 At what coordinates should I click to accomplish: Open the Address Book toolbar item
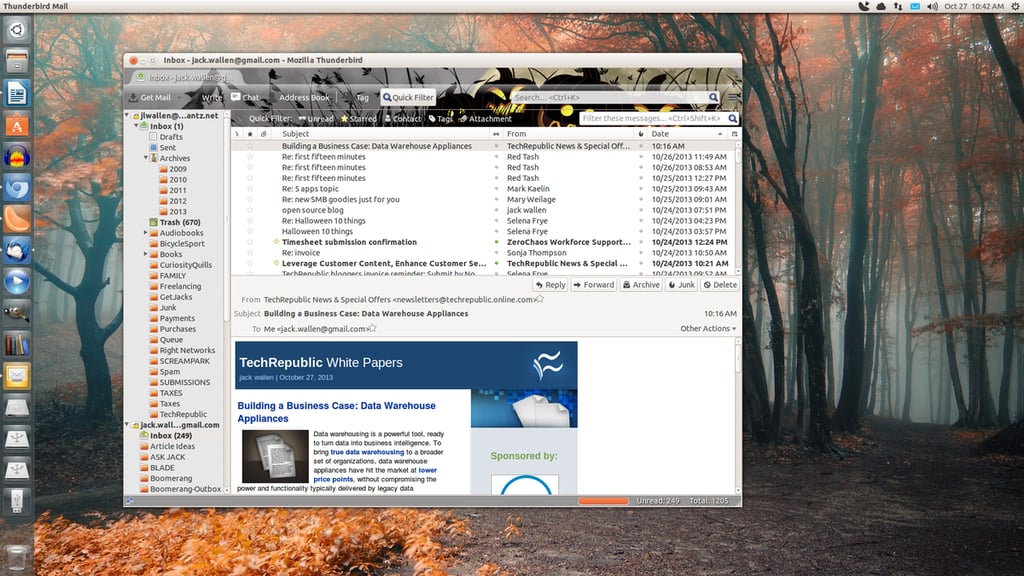(304, 97)
